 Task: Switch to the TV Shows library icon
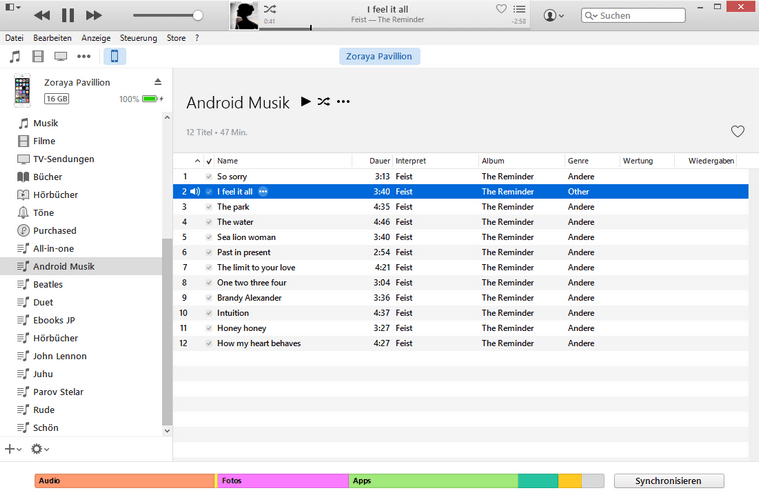[61, 57]
